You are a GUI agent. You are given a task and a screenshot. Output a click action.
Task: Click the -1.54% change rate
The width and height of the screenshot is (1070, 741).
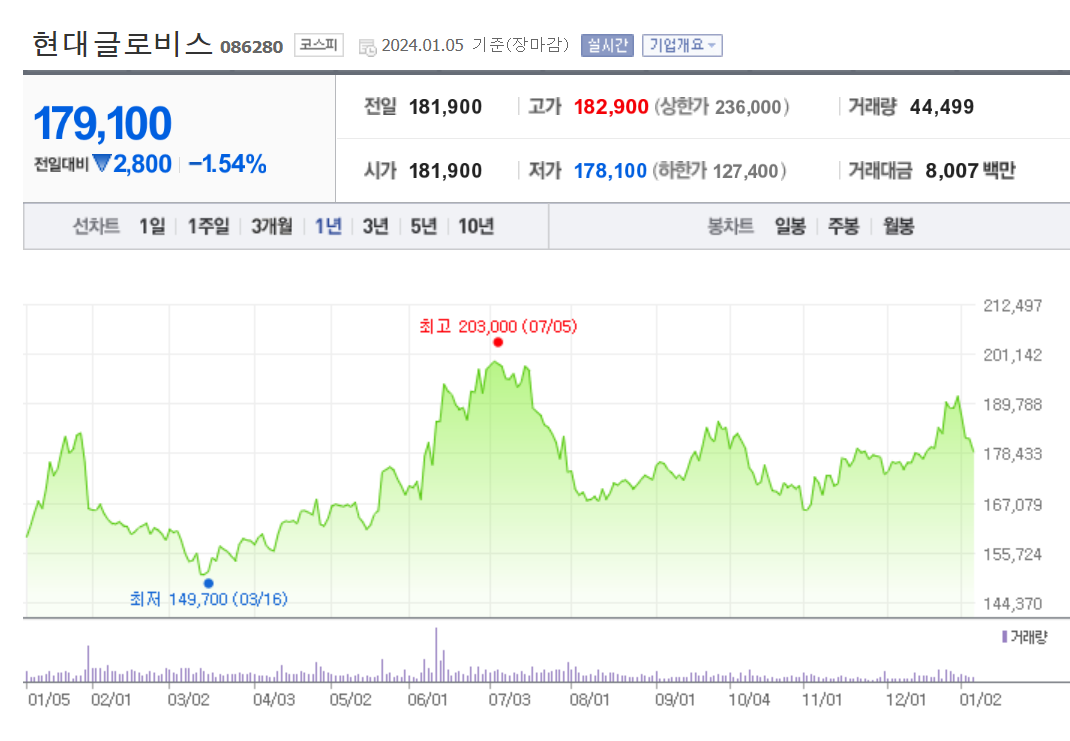click(227, 164)
